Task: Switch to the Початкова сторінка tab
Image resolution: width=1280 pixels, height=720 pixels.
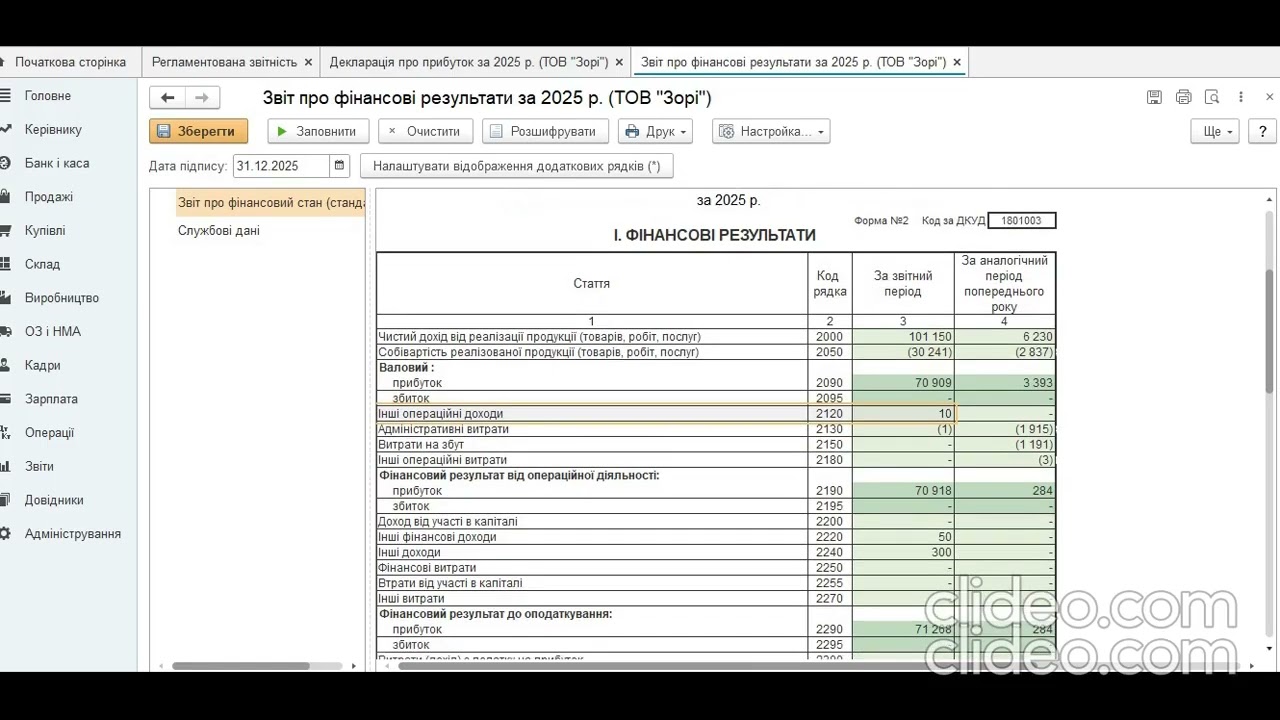Action: 70,62
